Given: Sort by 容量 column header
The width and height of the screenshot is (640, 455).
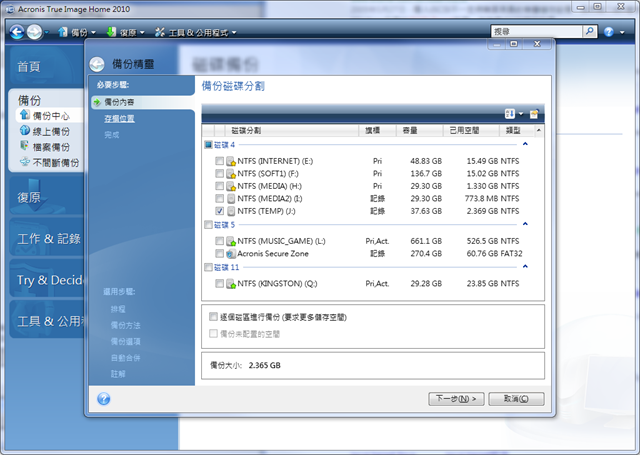Looking at the screenshot, I should [x=419, y=130].
